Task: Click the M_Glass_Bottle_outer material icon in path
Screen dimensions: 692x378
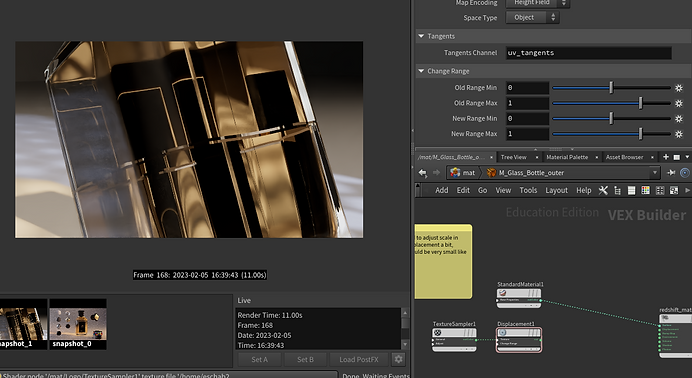Action: tap(491, 173)
